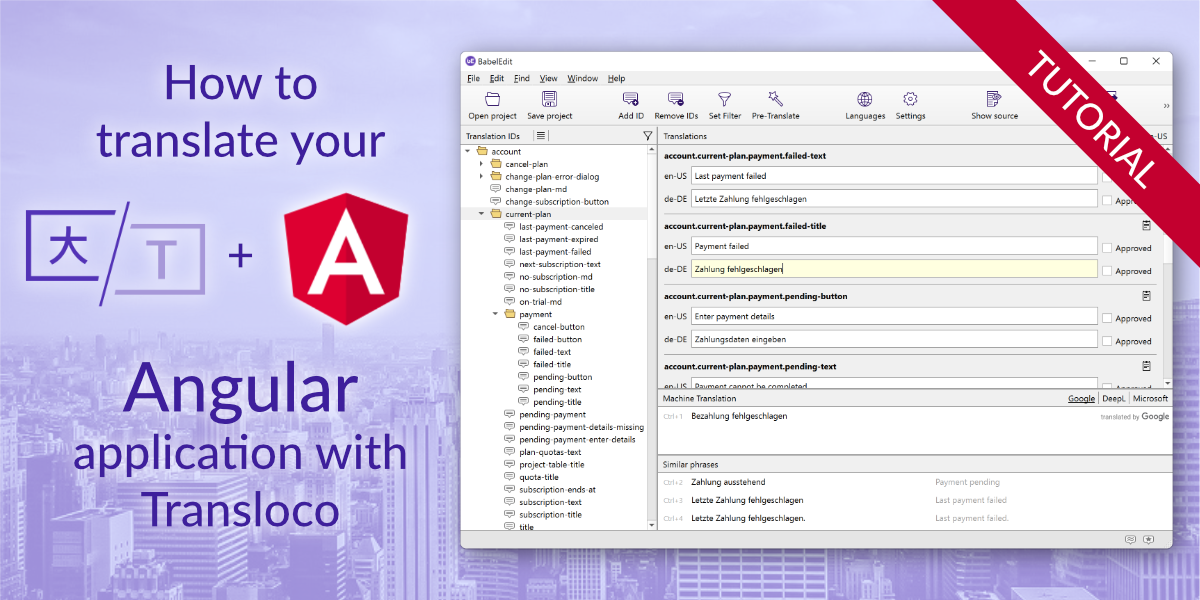Click the message icon of quota-title
This screenshot has width=1200, height=600.
tap(509, 477)
